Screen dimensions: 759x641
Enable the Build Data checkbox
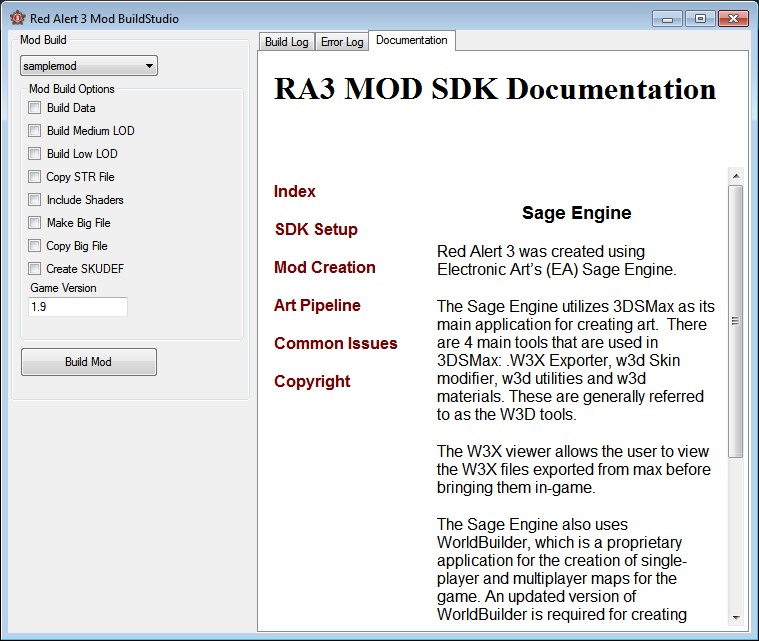(34, 107)
